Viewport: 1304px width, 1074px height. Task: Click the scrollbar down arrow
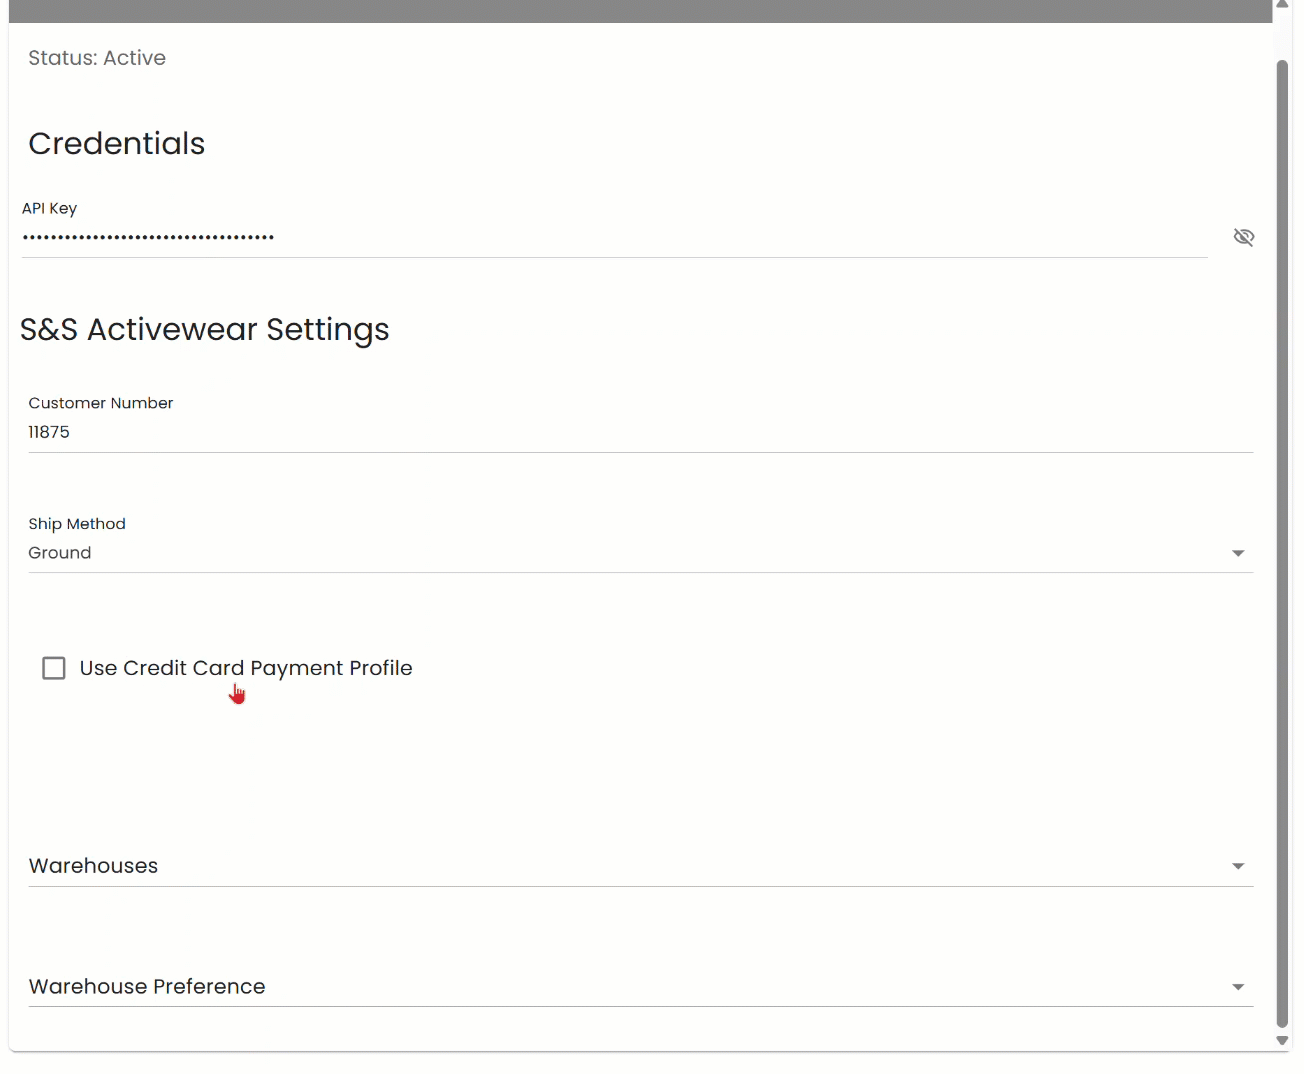pyautogui.click(x=1282, y=1040)
